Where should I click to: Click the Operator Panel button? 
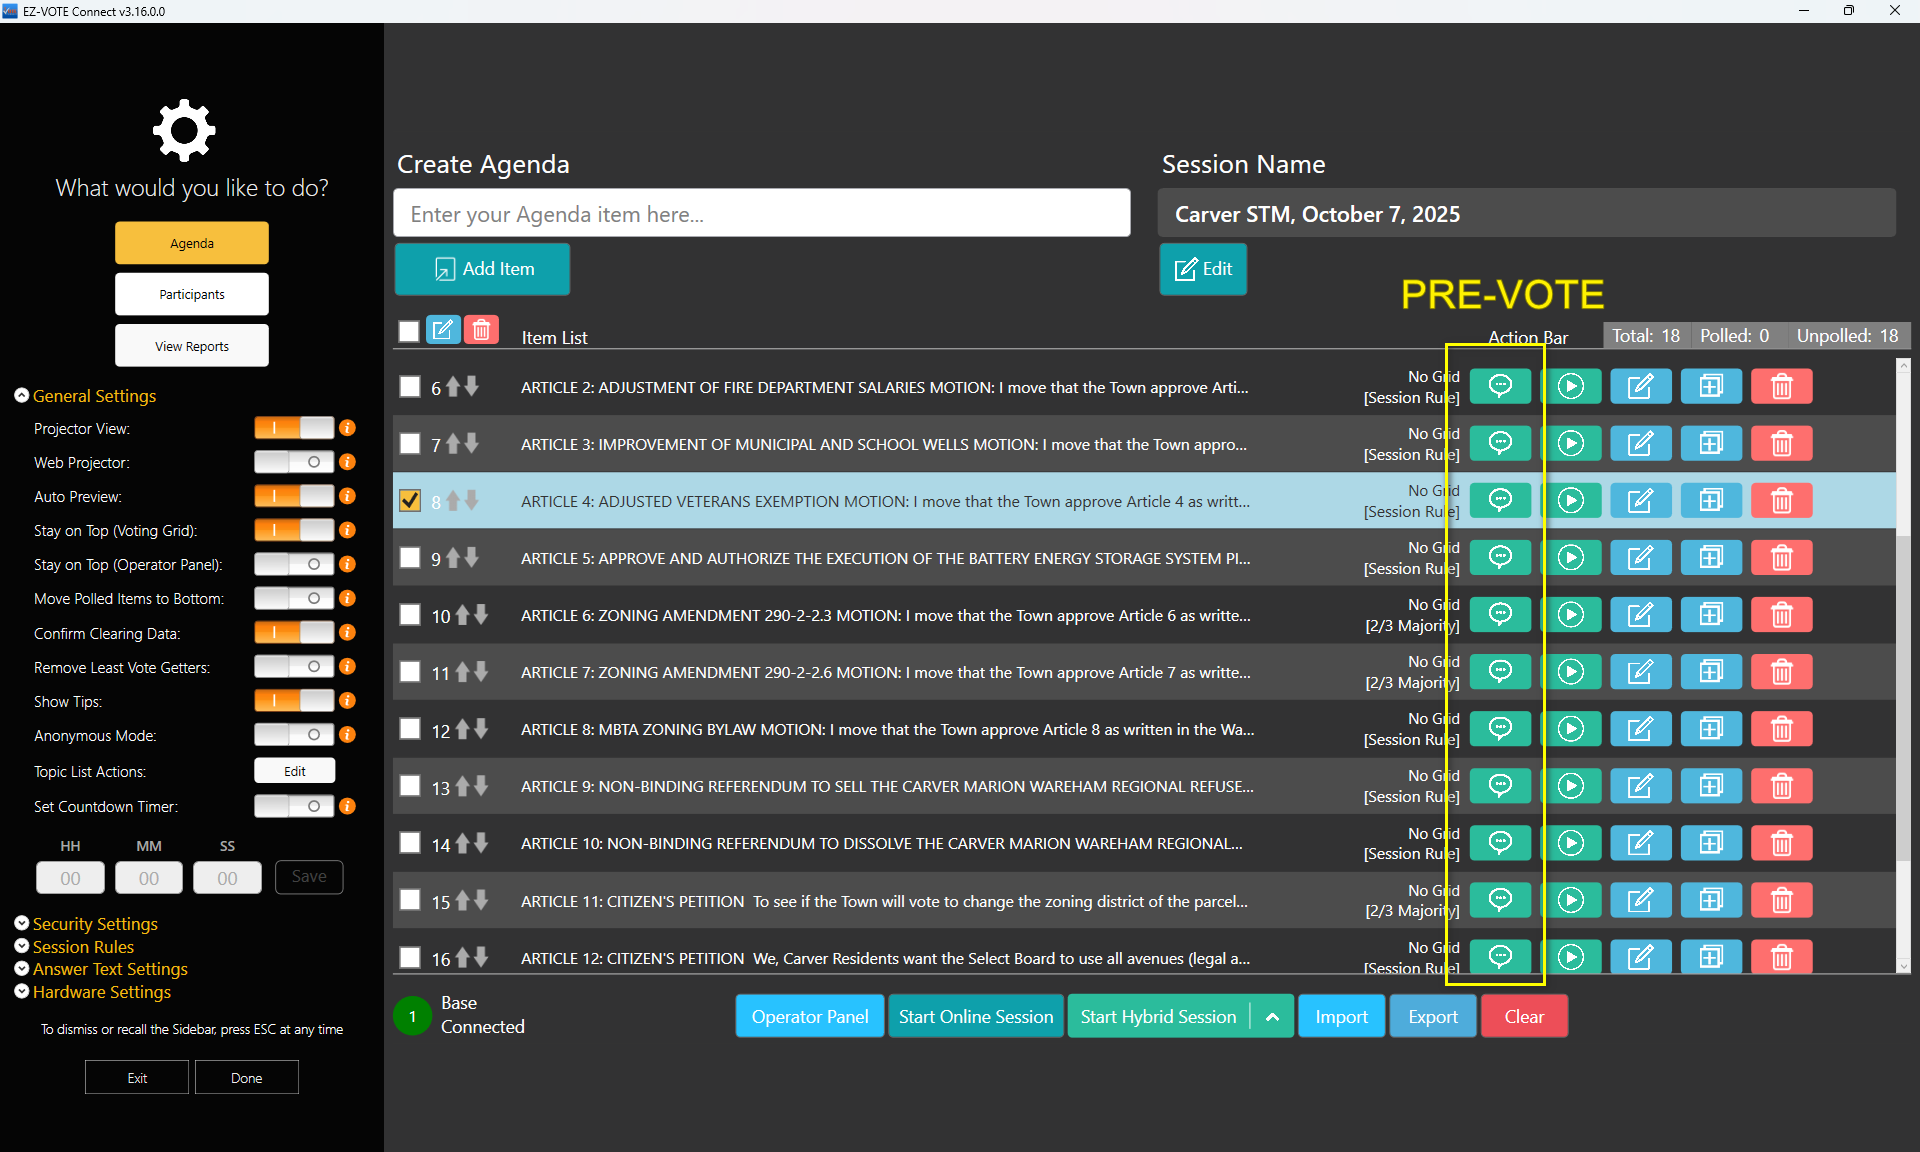point(809,1017)
